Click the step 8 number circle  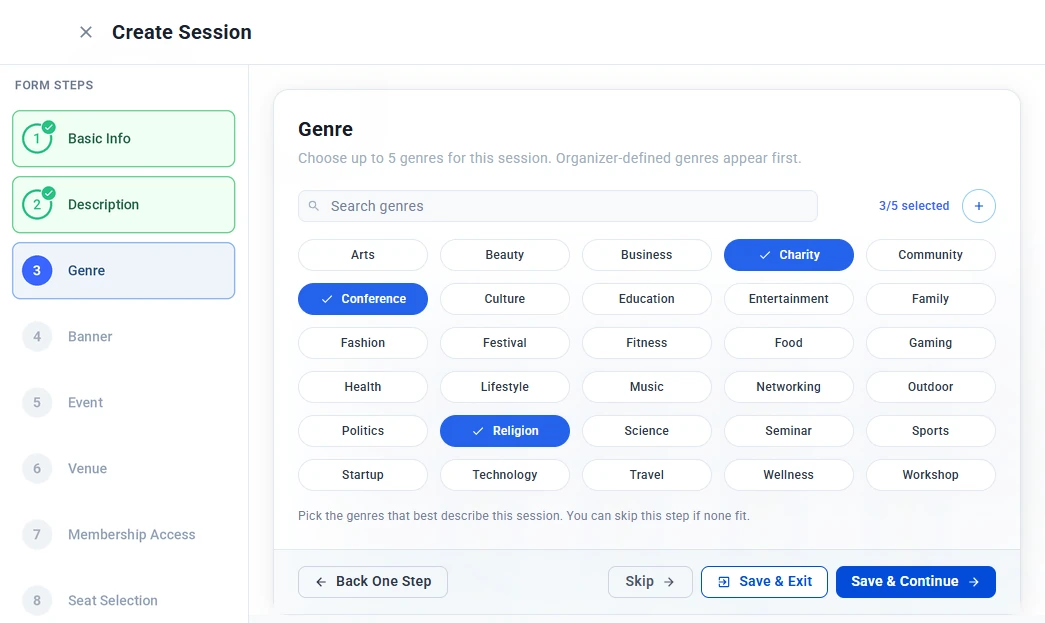37,600
